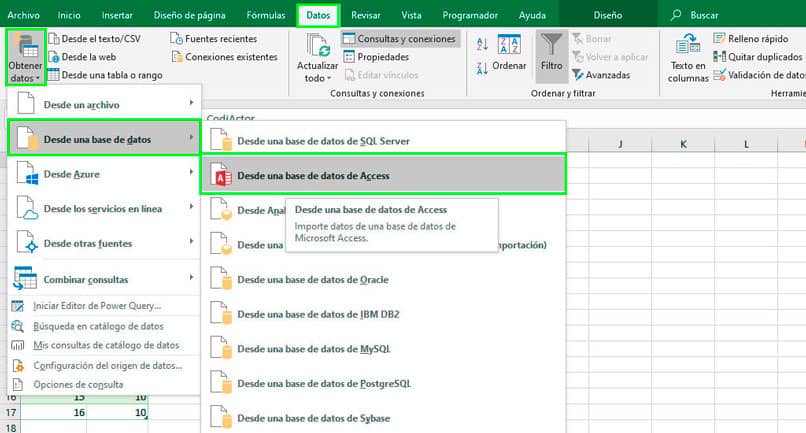Open the Revisar tab
This screenshot has width=806, height=433.
366,15
